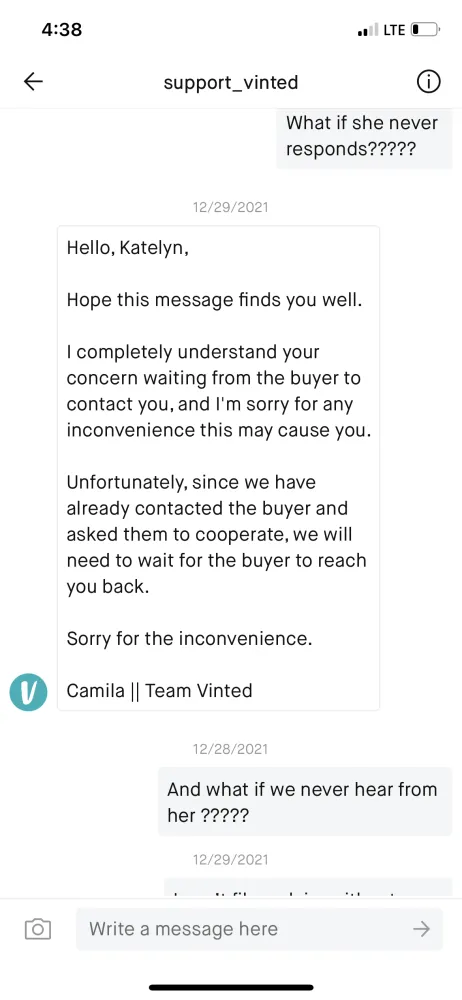462x1000 pixels.
Task: Tap the back arrow icon
Action: click(33, 82)
